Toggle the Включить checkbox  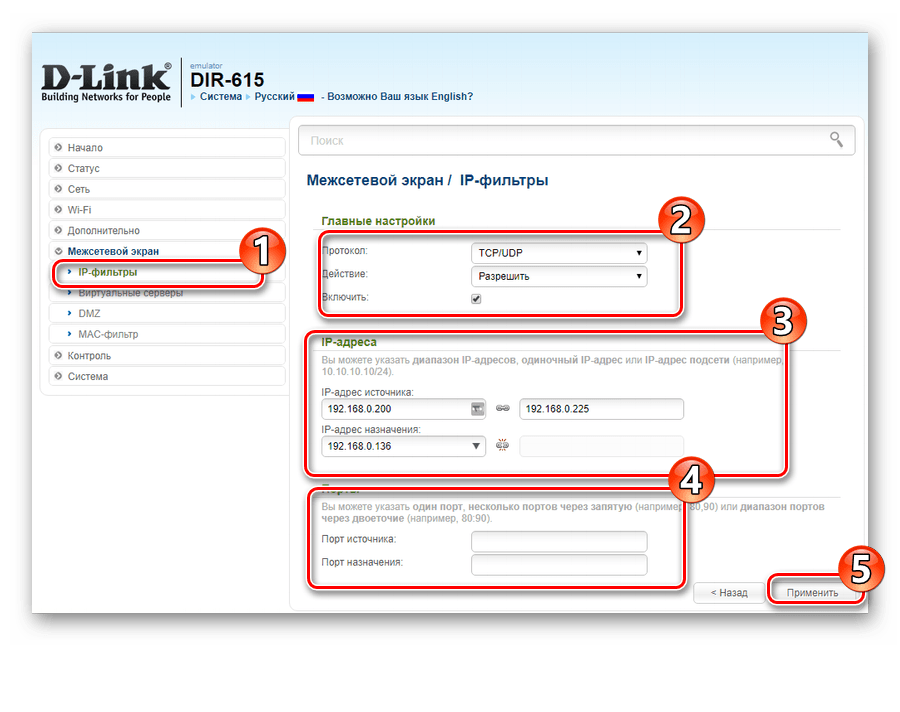coord(476,299)
